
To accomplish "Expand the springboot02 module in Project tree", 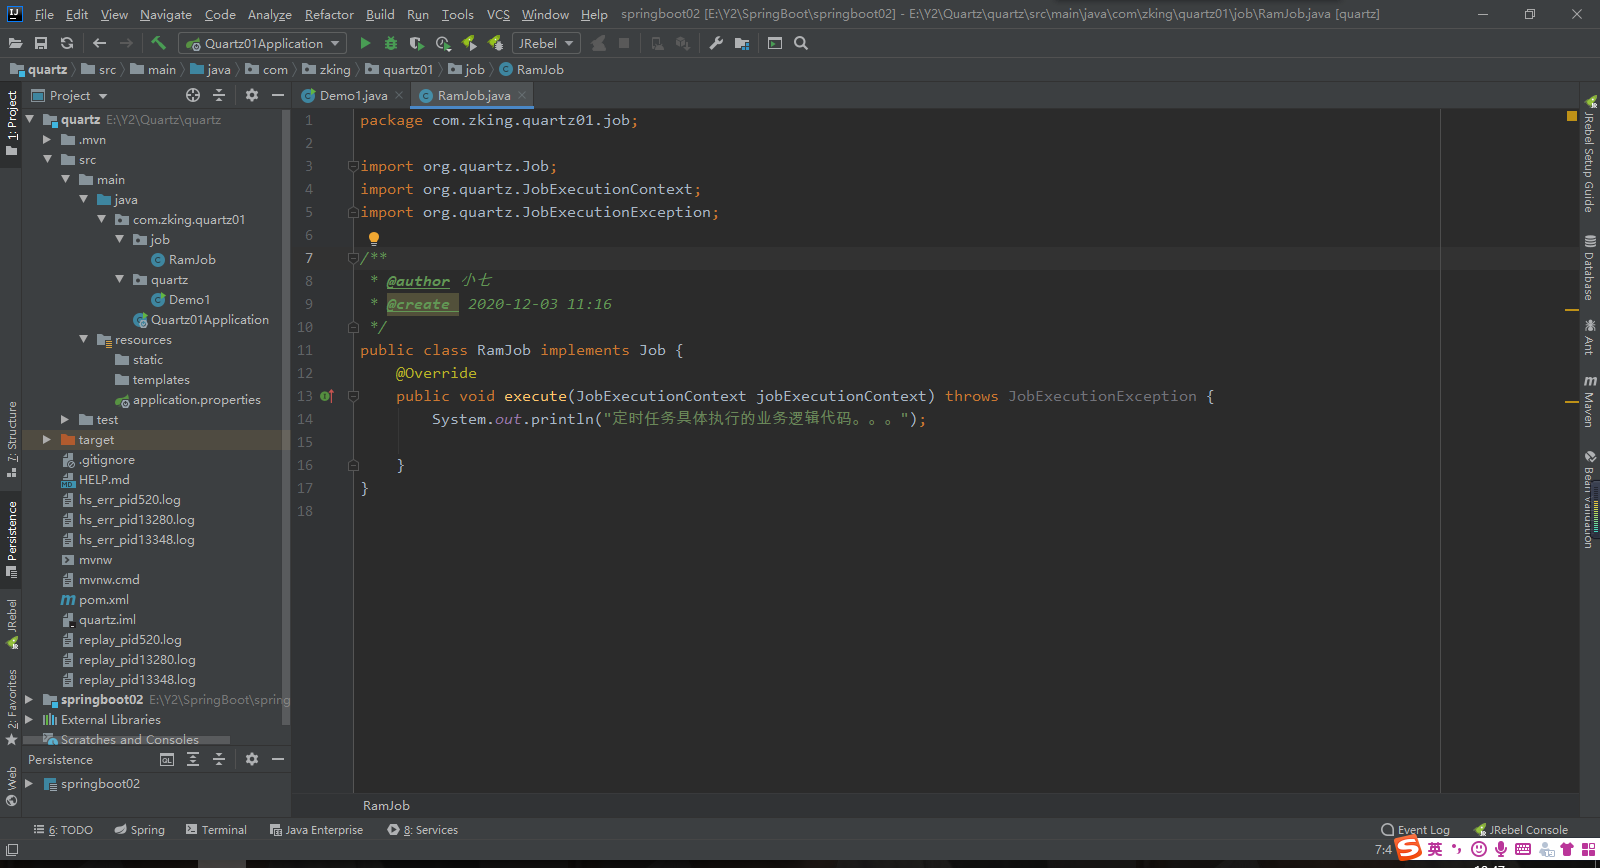I will pyautogui.click(x=29, y=700).
